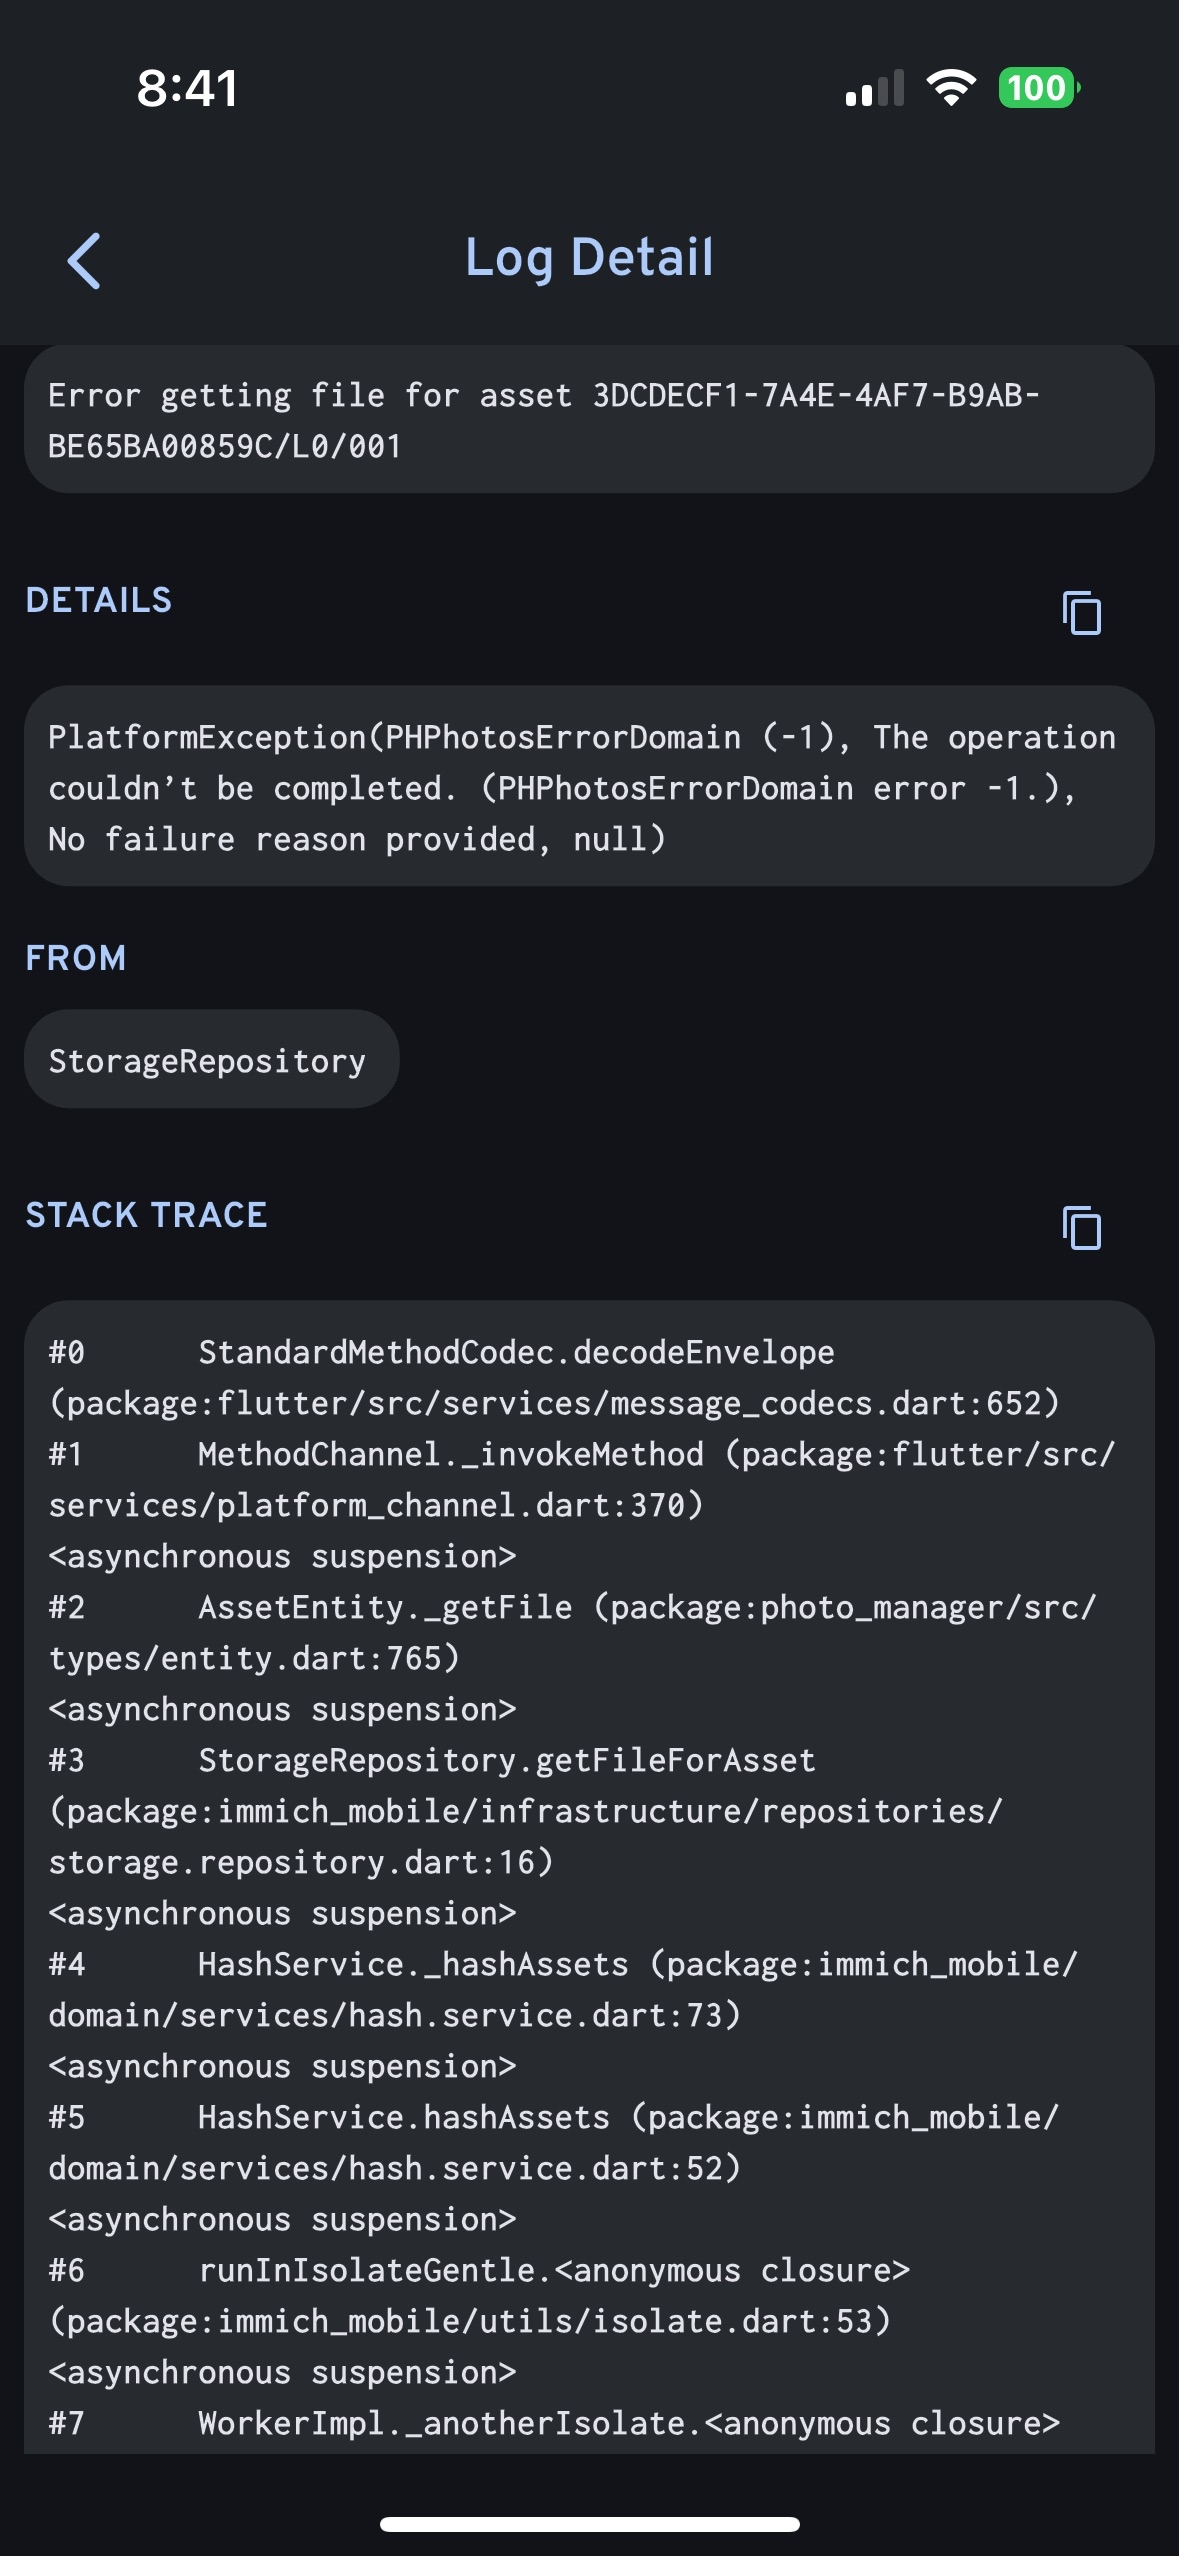Viewport: 1179px width, 2556px height.
Task: Tap the Log Detail title
Action: [x=589, y=258]
